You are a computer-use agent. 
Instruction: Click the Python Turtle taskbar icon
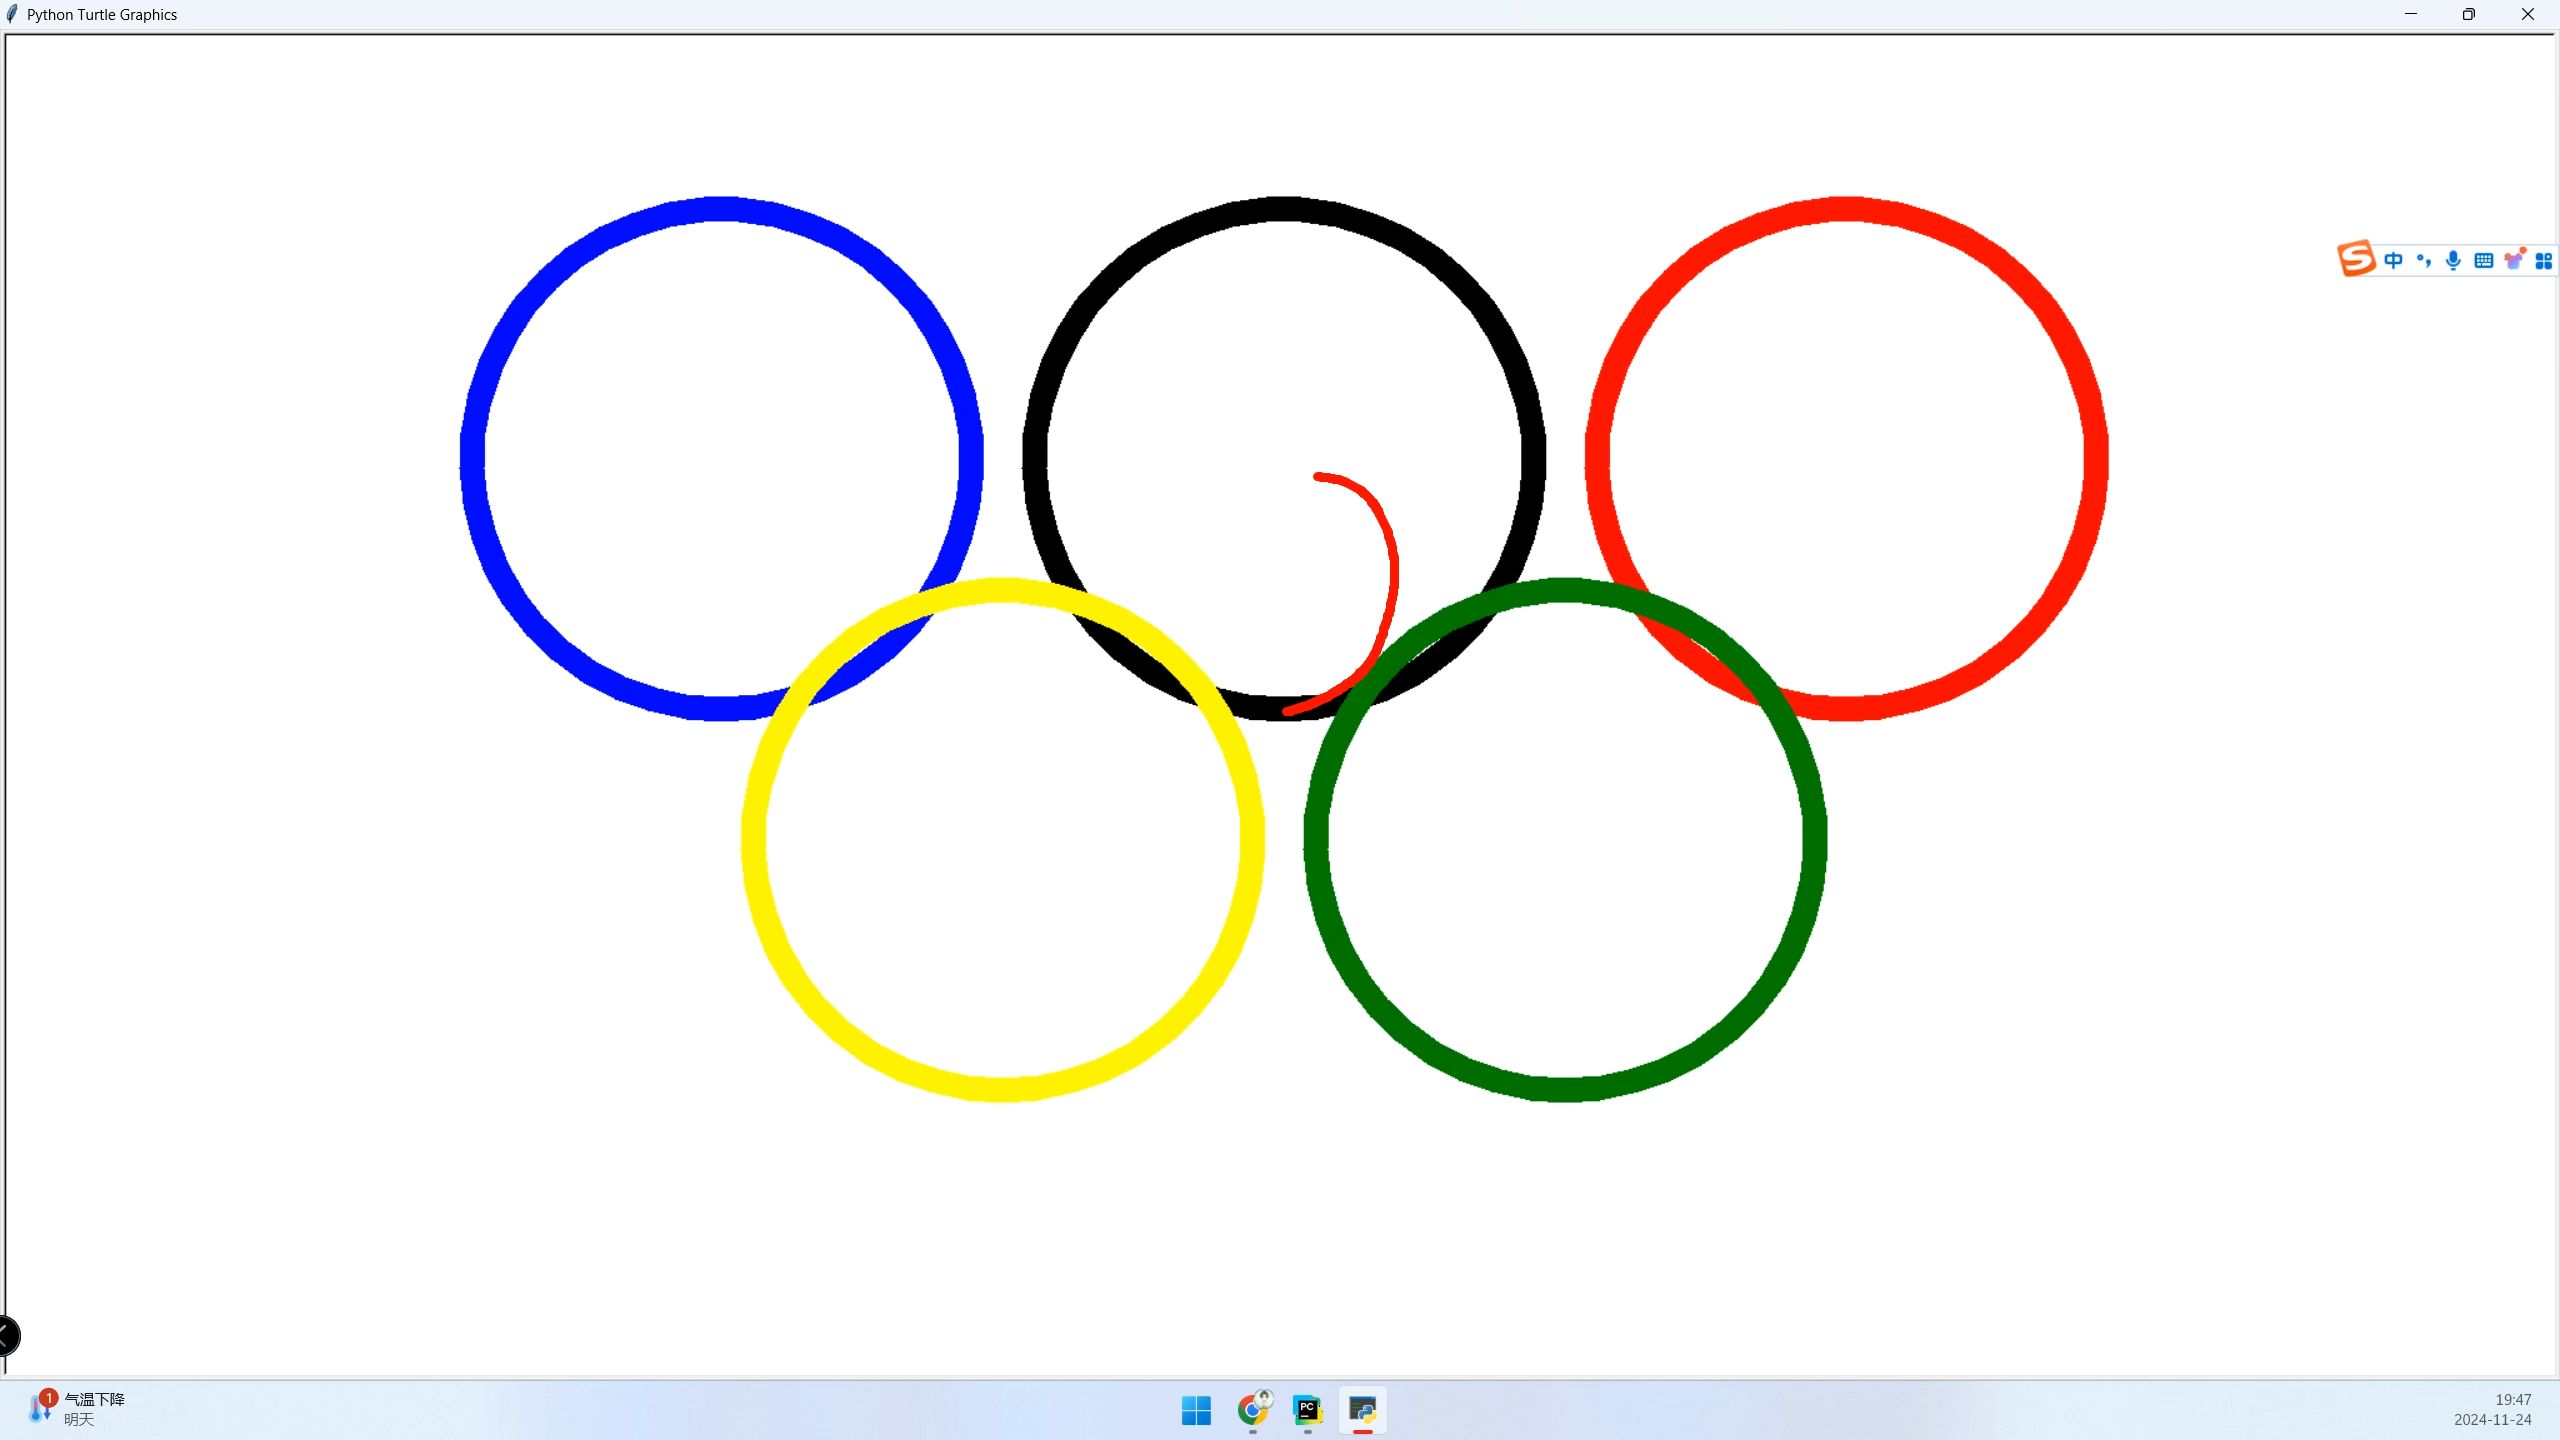1362,1410
